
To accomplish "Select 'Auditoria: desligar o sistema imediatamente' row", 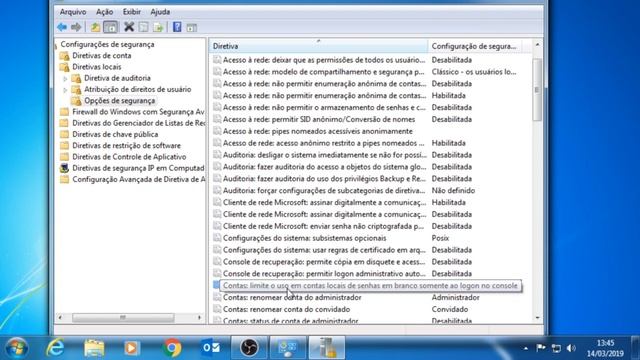I will pyautogui.click(x=324, y=155).
